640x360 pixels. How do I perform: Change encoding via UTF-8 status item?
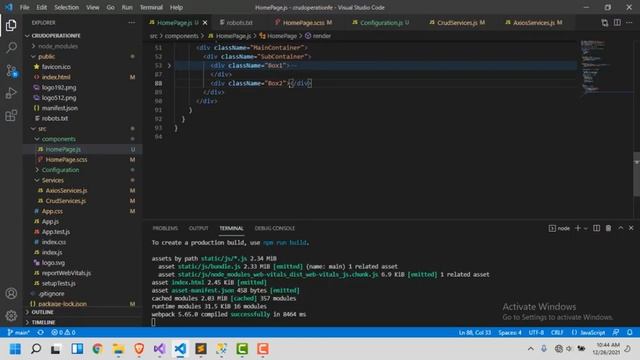coord(536,333)
